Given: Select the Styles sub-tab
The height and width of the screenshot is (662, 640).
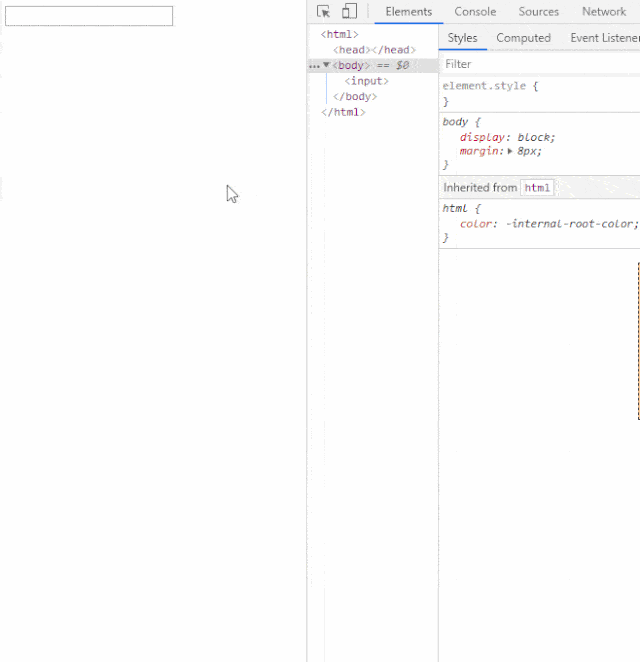Looking at the screenshot, I should pos(462,38).
